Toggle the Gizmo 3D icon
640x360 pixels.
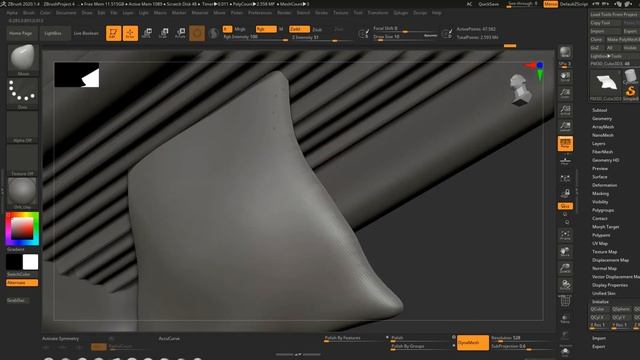click(197, 33)
